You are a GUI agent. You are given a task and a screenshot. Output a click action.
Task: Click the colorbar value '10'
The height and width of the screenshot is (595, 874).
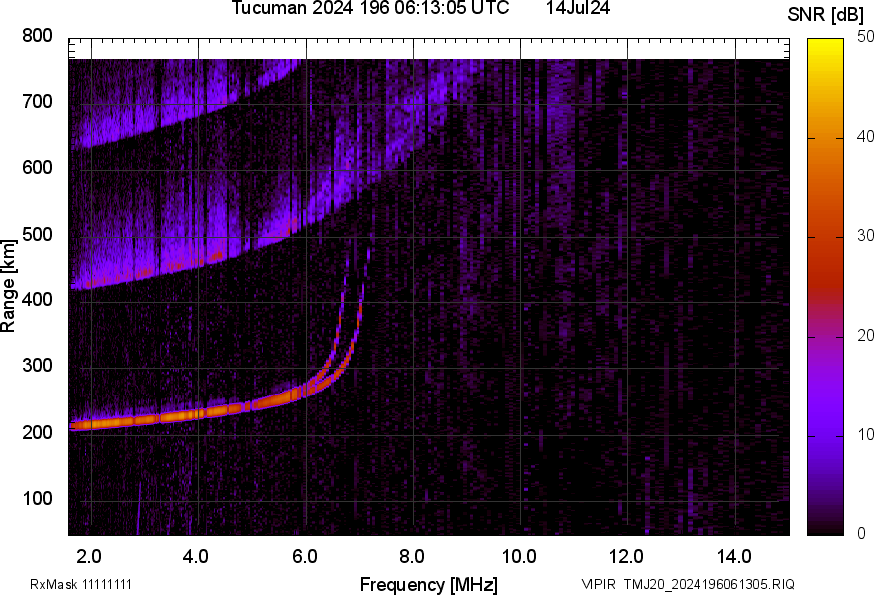click(865, 434)
